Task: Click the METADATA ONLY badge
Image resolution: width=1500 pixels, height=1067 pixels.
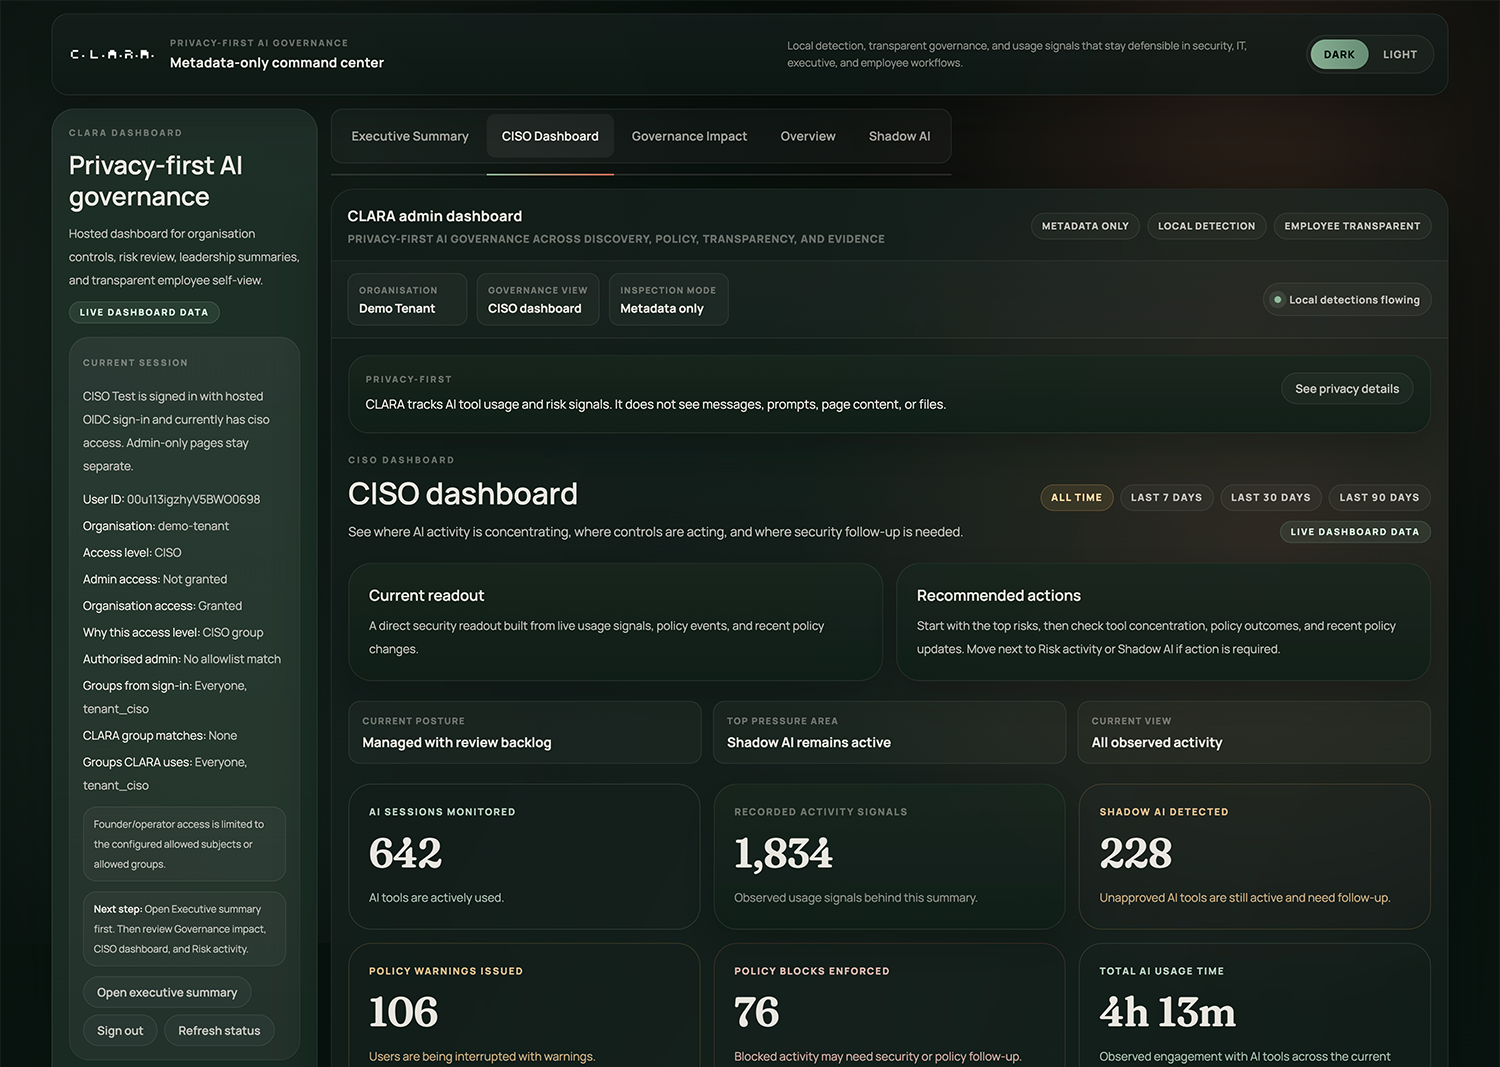Action: coord(1084,226)
